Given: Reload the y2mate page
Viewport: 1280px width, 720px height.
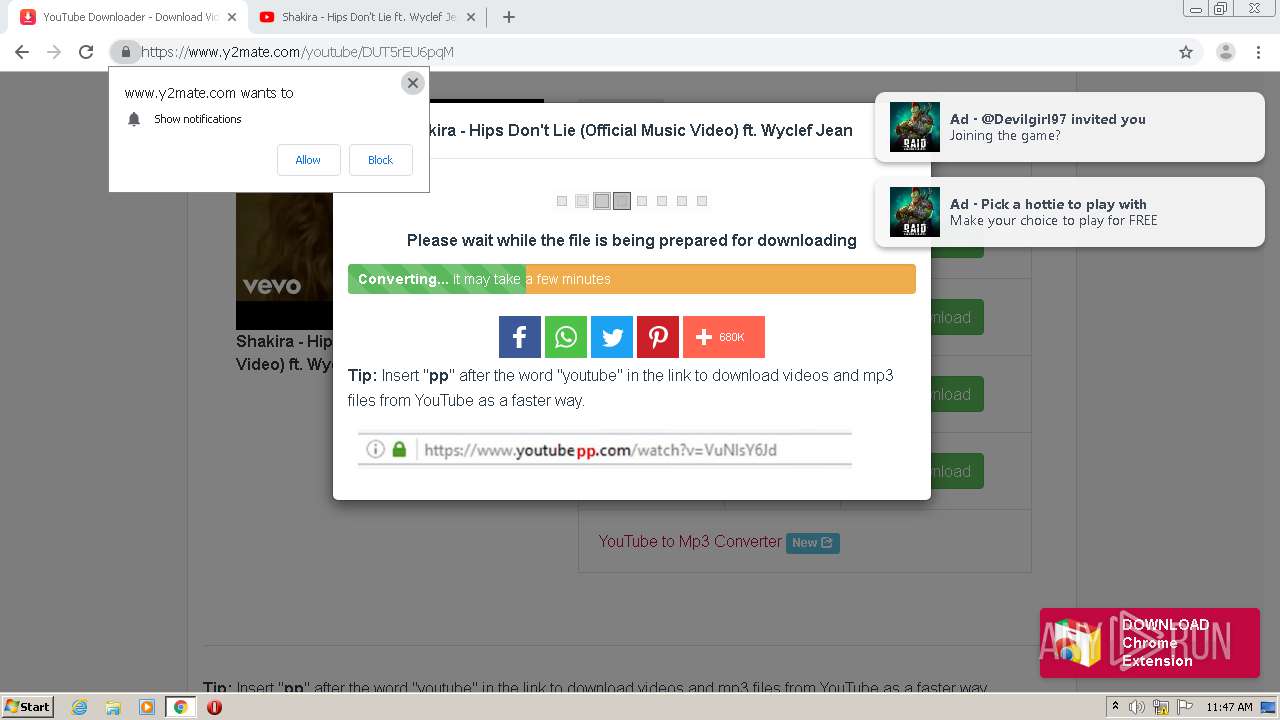Looking at the screenshot, I should coord(86,52).
